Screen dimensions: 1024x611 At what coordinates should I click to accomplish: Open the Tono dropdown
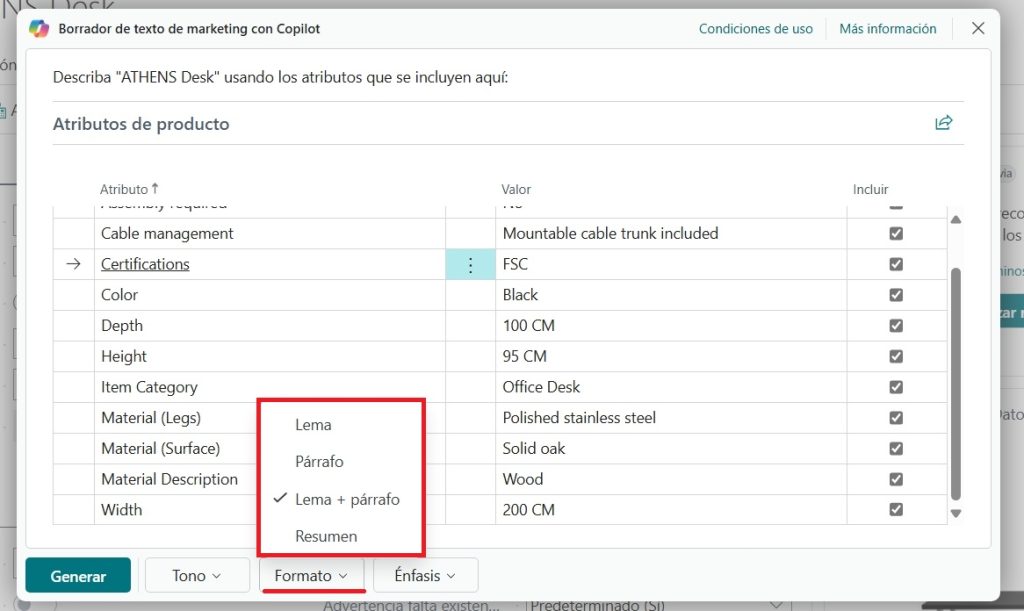click(x=197, y=575)
